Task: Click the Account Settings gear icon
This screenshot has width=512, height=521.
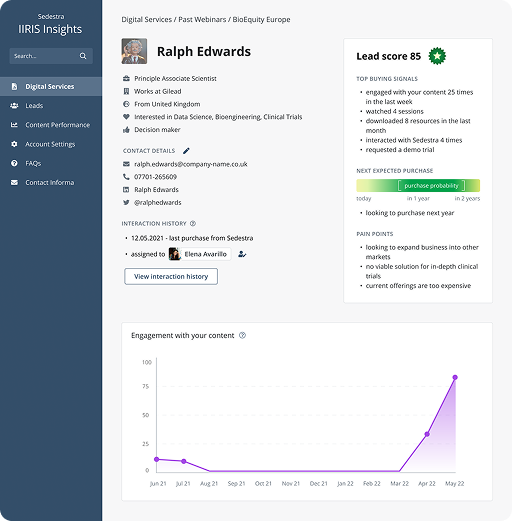Action: point(14,144)
